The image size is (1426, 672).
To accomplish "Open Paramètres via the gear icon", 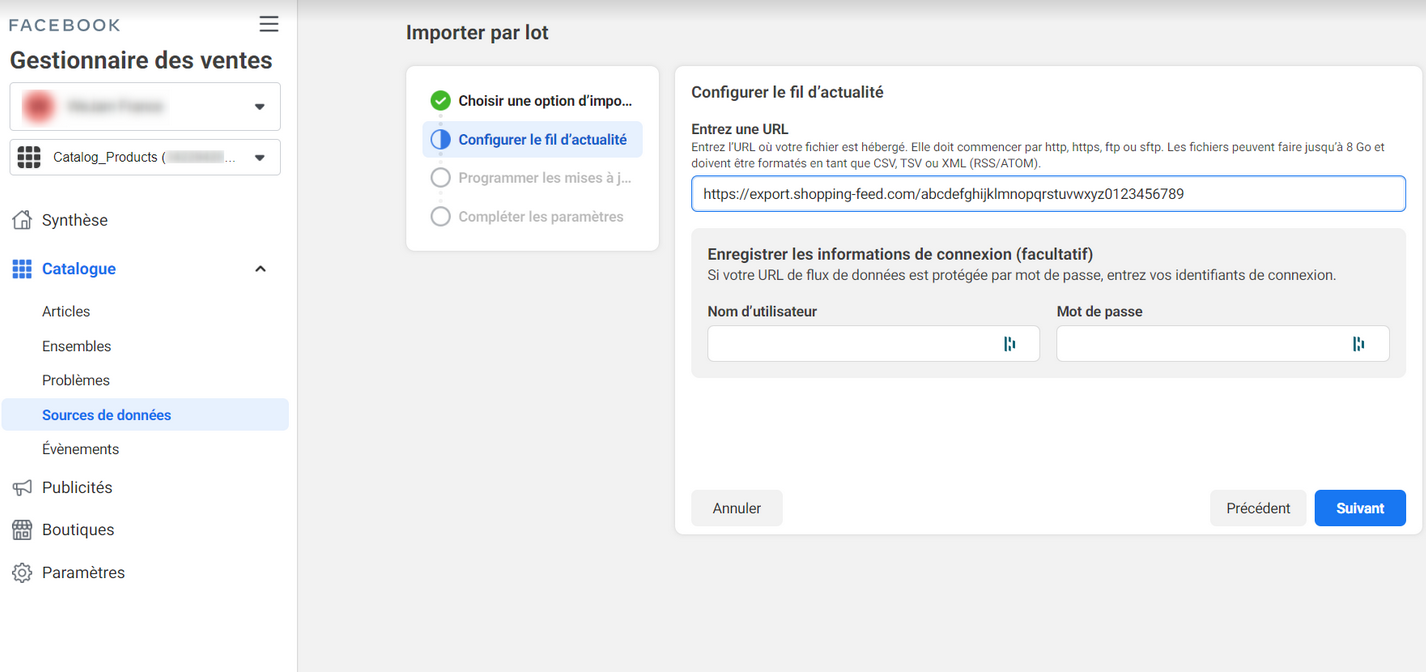I will [x=22, y=573].
